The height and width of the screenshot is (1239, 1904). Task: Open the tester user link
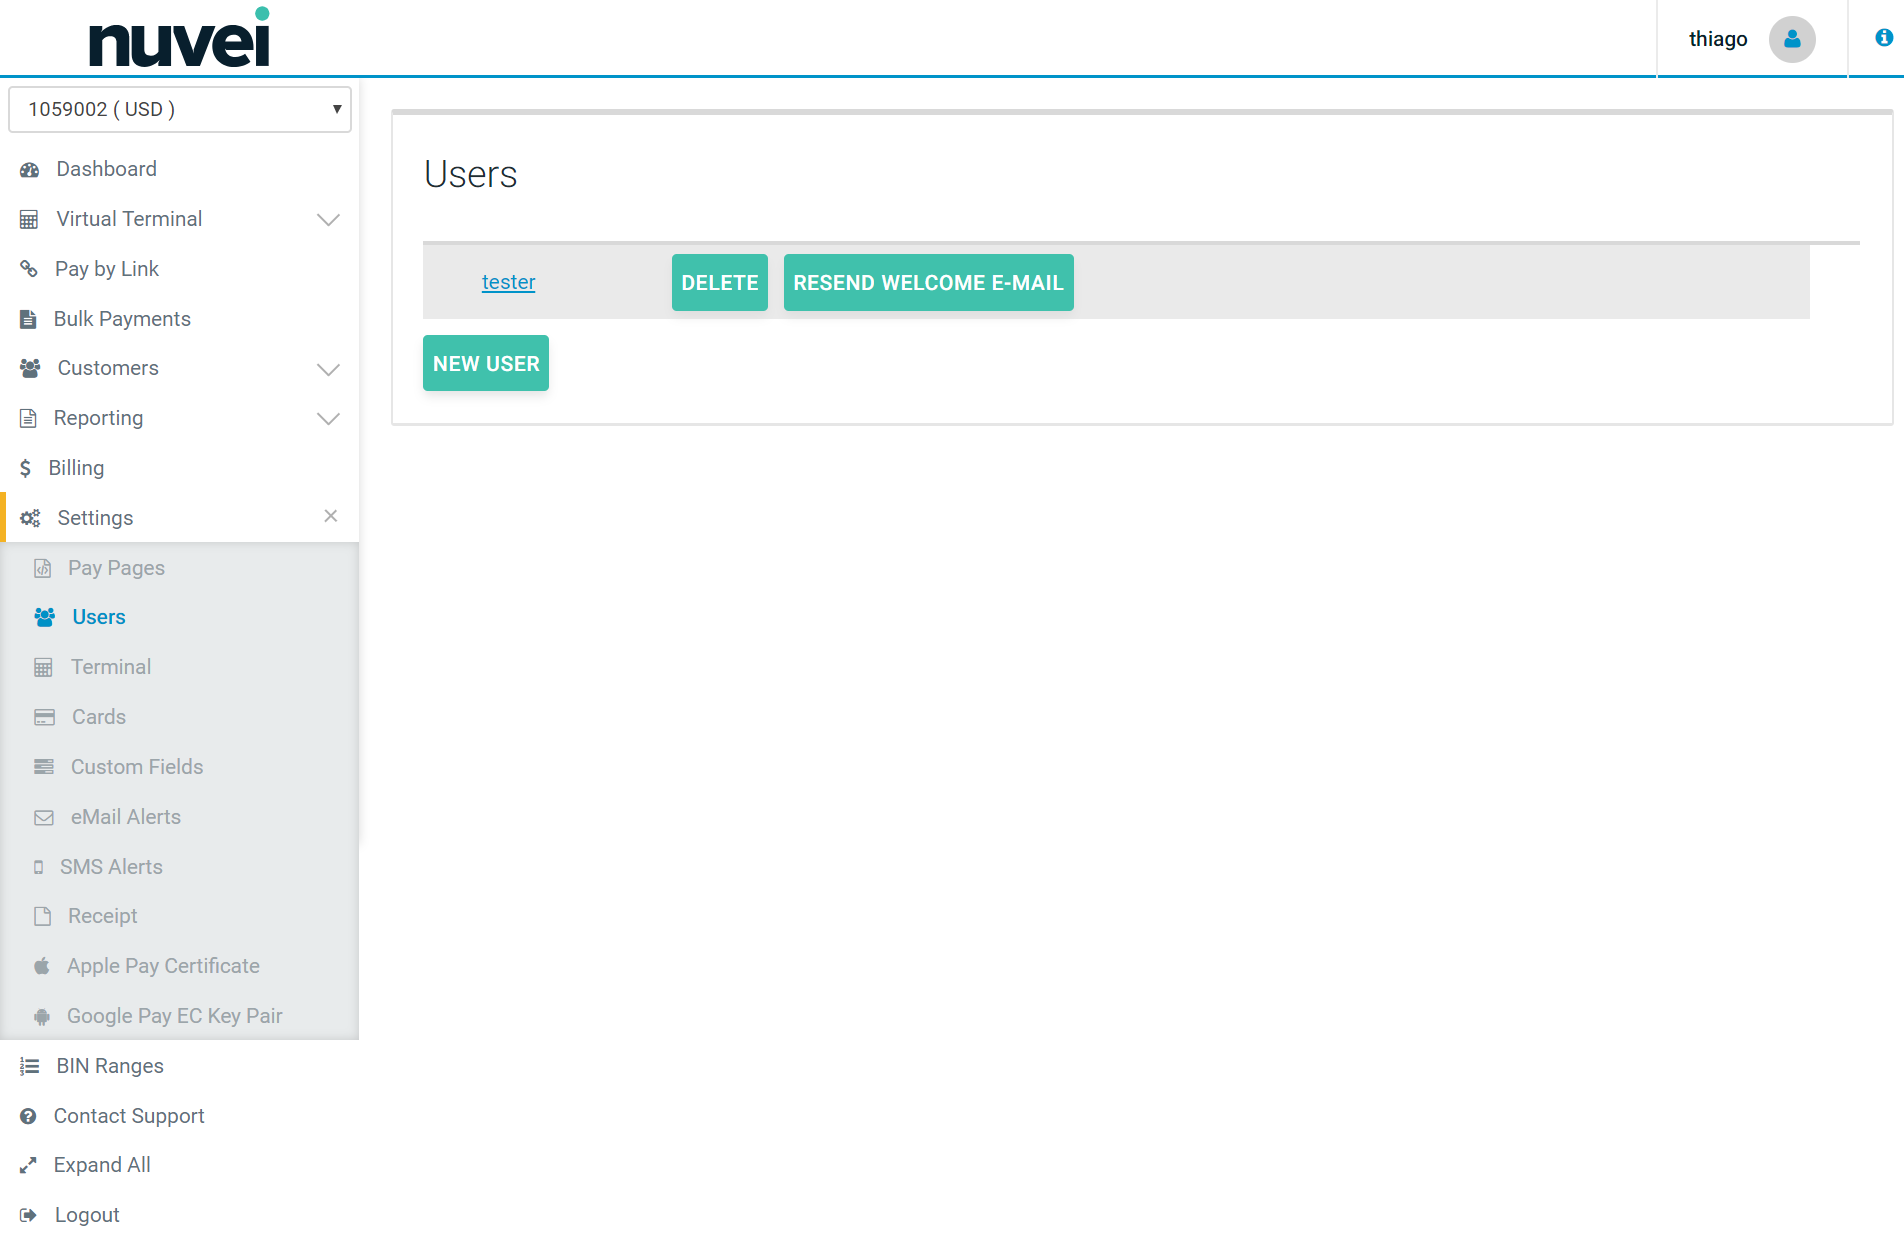(x=508, y=282)
